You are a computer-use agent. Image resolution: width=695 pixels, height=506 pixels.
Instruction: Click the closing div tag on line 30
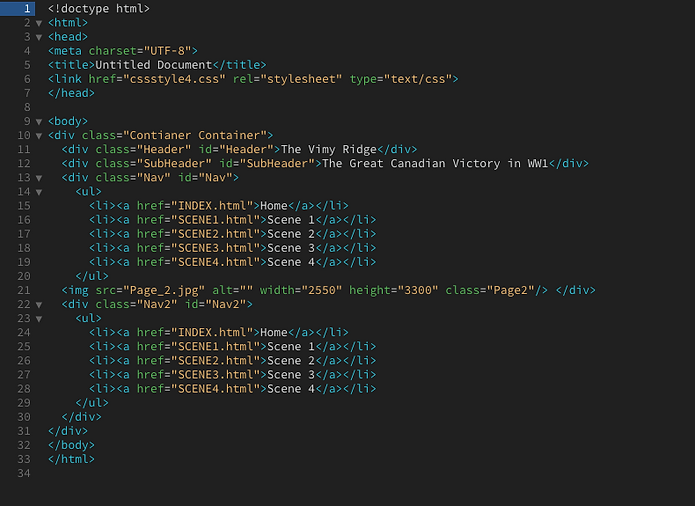pyautogui.click(x=82, y=417)
